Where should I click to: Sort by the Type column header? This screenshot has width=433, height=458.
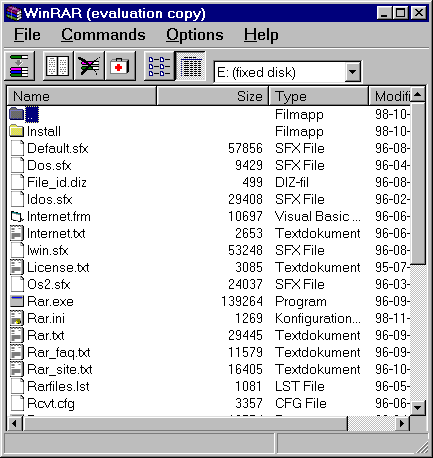click(x=319, y=96)
